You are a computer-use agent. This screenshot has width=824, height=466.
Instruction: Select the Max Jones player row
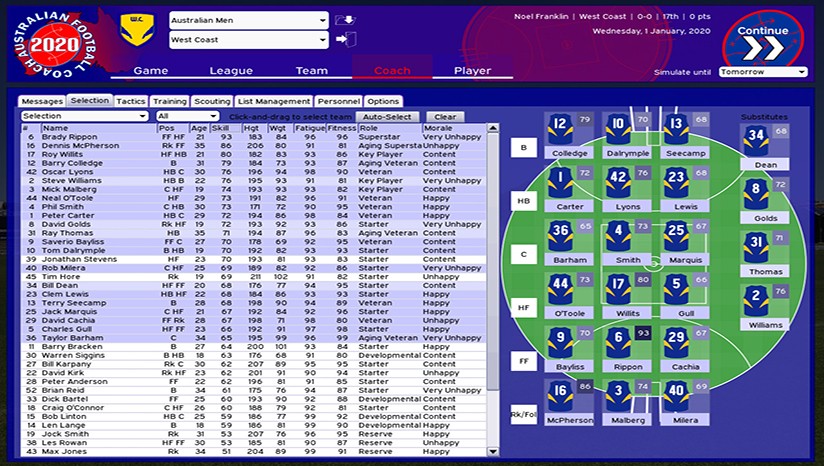pyautogui.click(x=254, y=451)
